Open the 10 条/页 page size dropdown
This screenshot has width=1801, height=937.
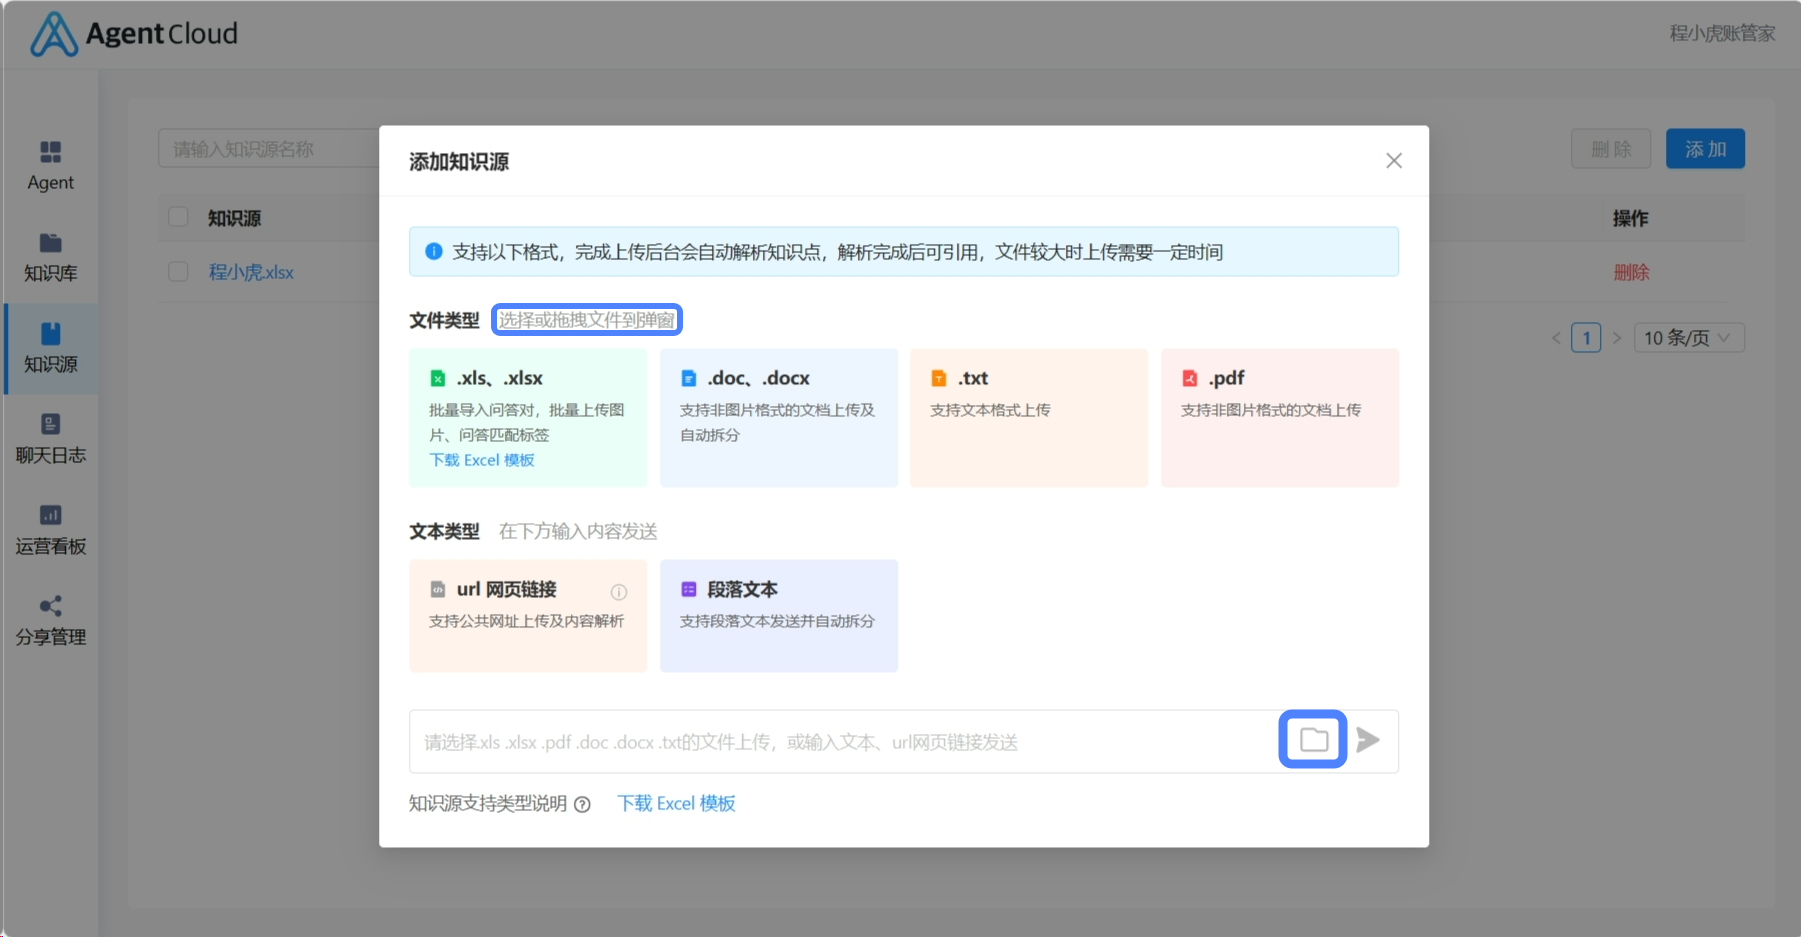[x=1689, y=338]
